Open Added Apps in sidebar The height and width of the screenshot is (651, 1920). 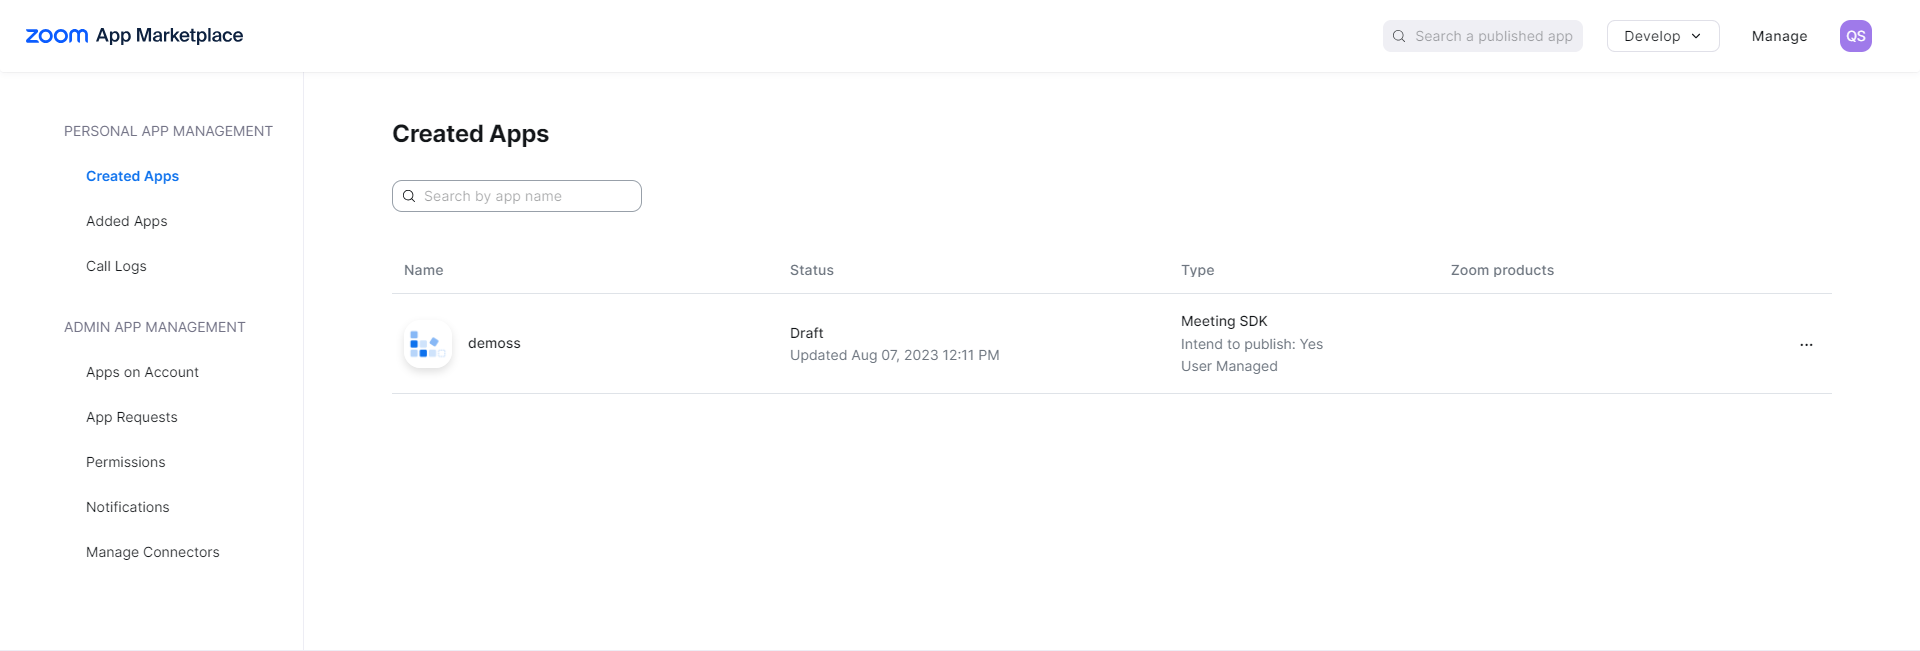click(126, 221)
